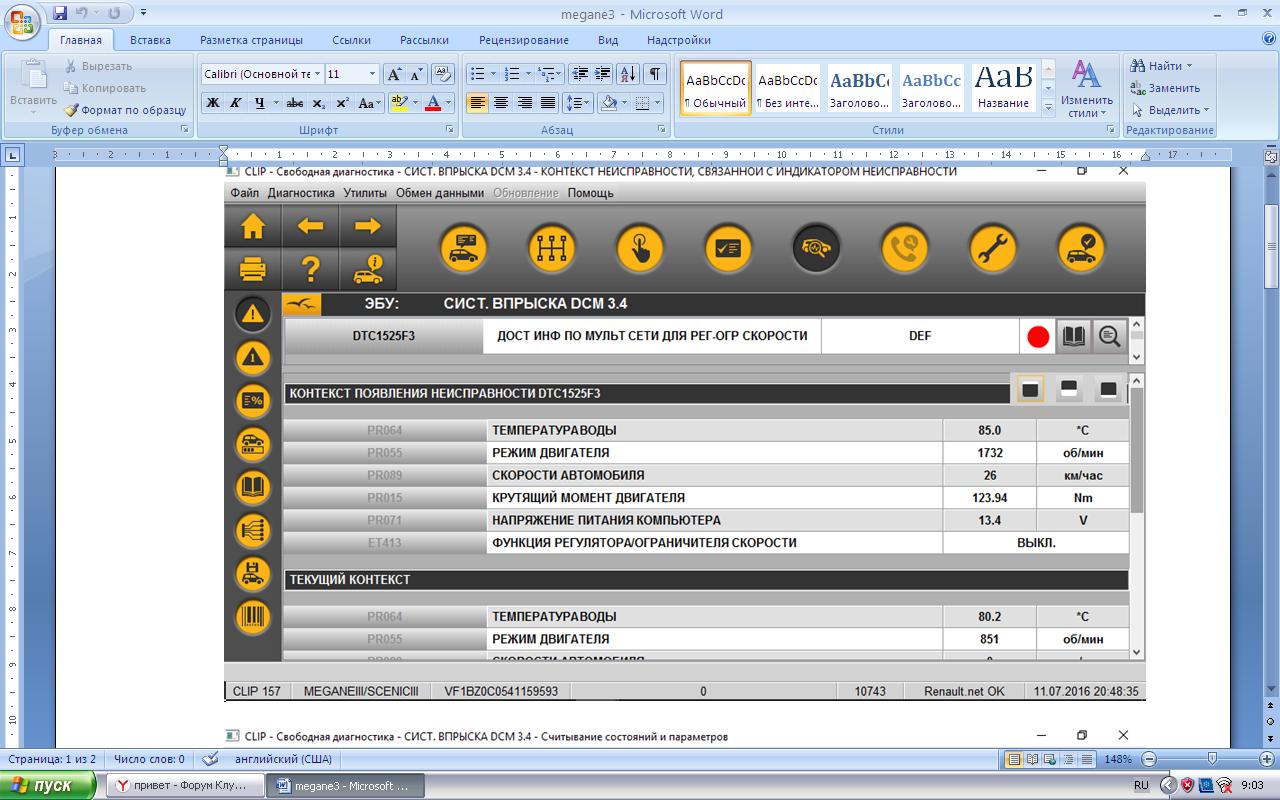Open Quick Access toolbar customization arrow
Viewport: 1280px width, 800px height.
144,13
